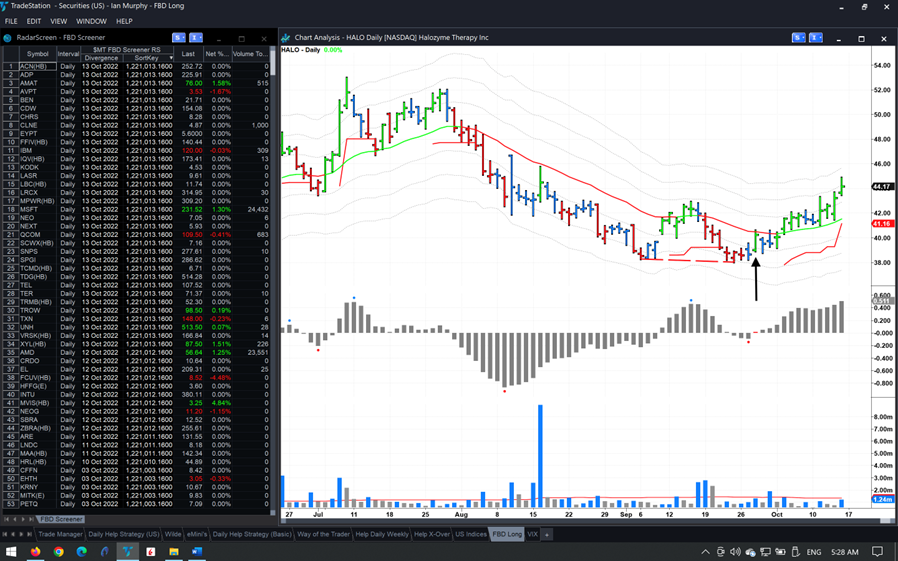This screenshot has width=898, height=561.
Task: Open the VIEW menu
Action: [x=58, y=21]
